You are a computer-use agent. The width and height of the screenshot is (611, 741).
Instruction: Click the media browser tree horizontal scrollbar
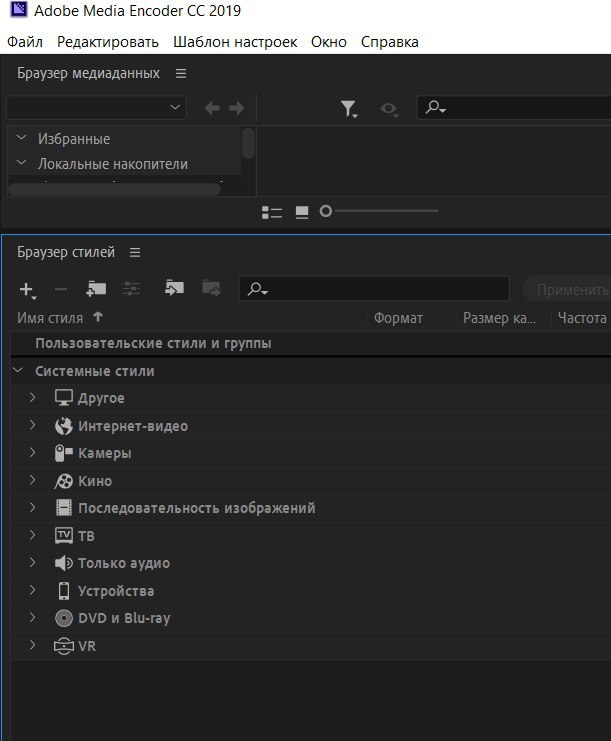[x=115, y=190]
